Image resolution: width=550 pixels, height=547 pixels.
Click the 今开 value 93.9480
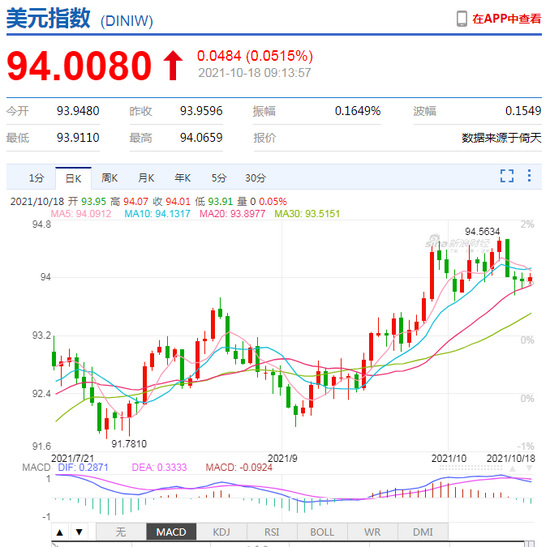(78, 111)
